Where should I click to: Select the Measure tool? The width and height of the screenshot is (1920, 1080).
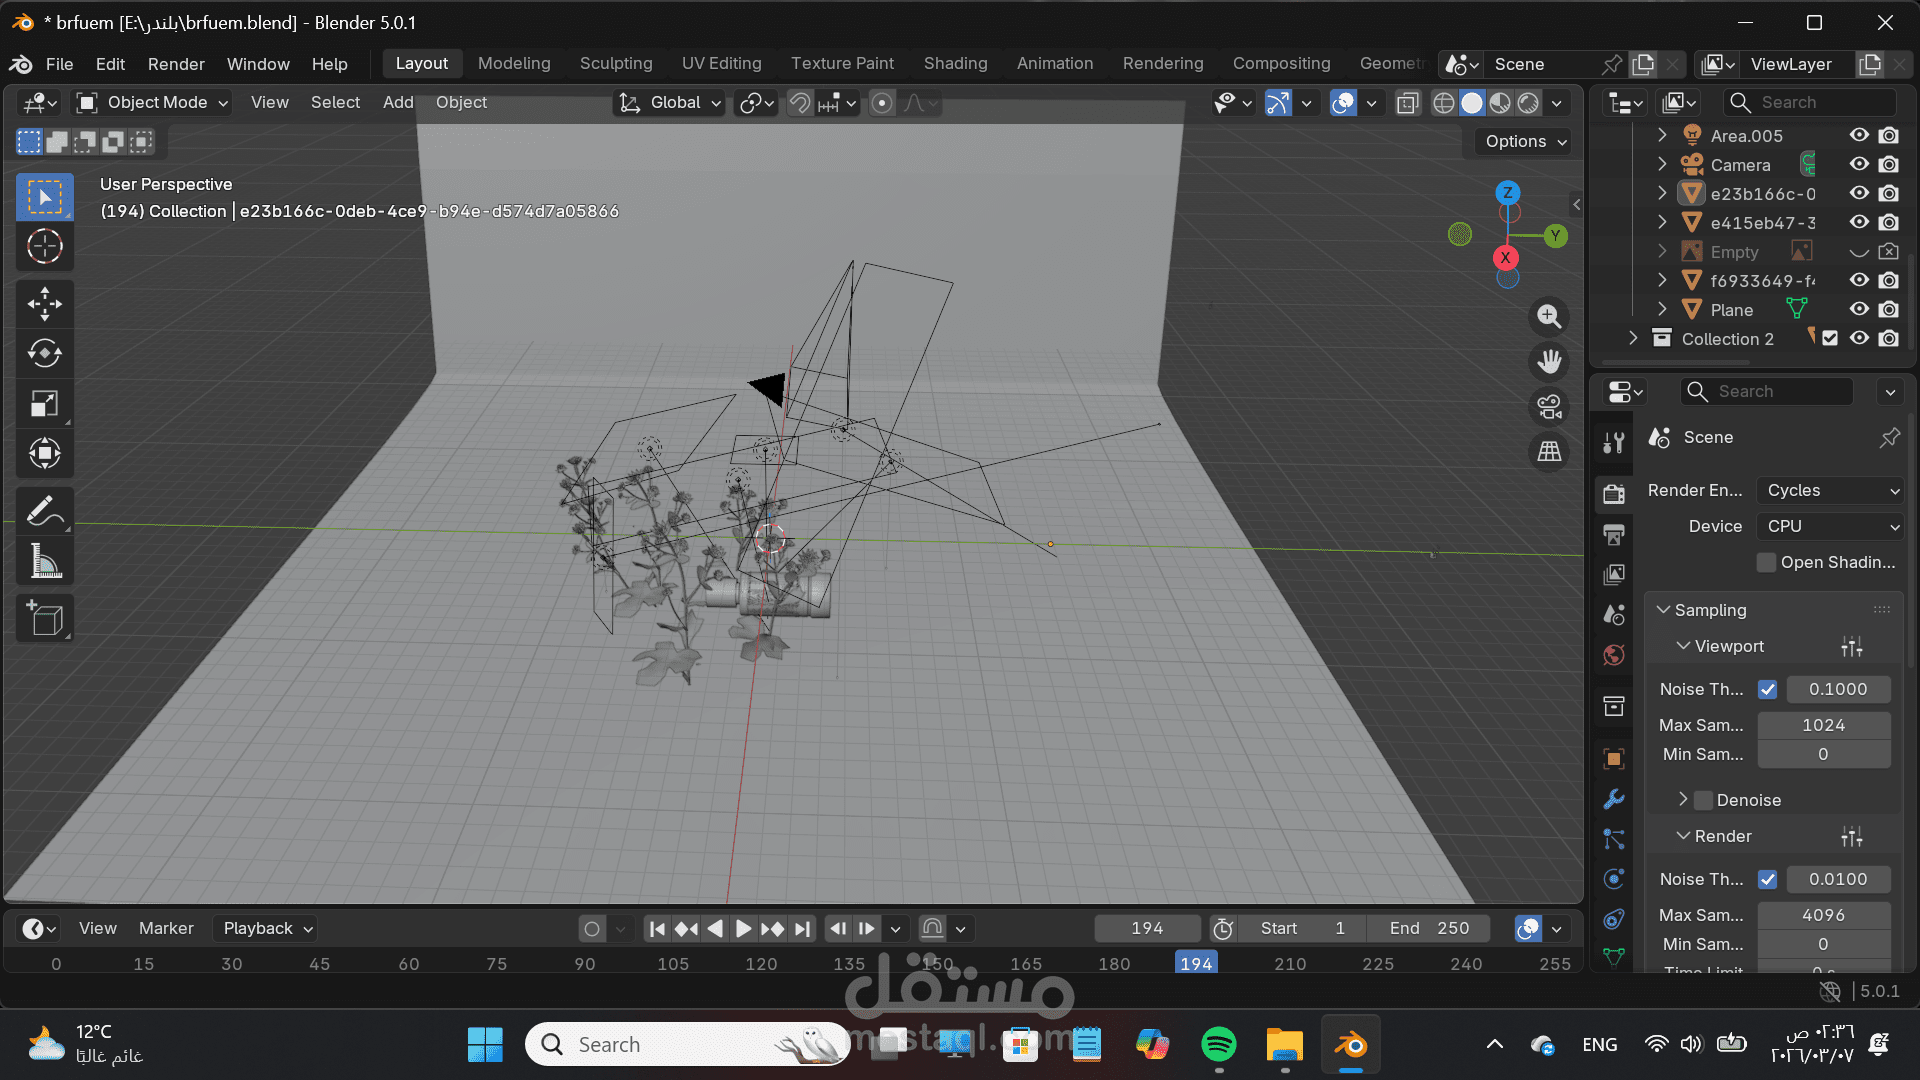click(44, 562)
